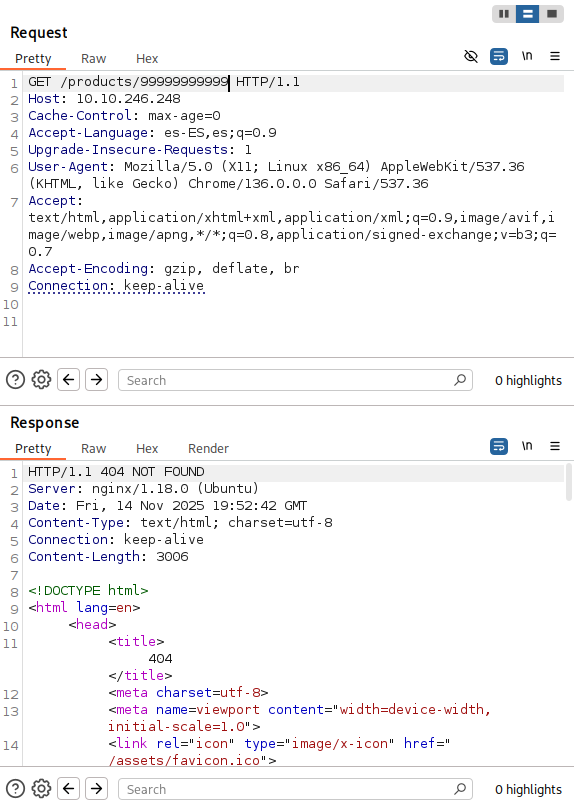
Task: Click the Date response header
Action: point(167,506)
